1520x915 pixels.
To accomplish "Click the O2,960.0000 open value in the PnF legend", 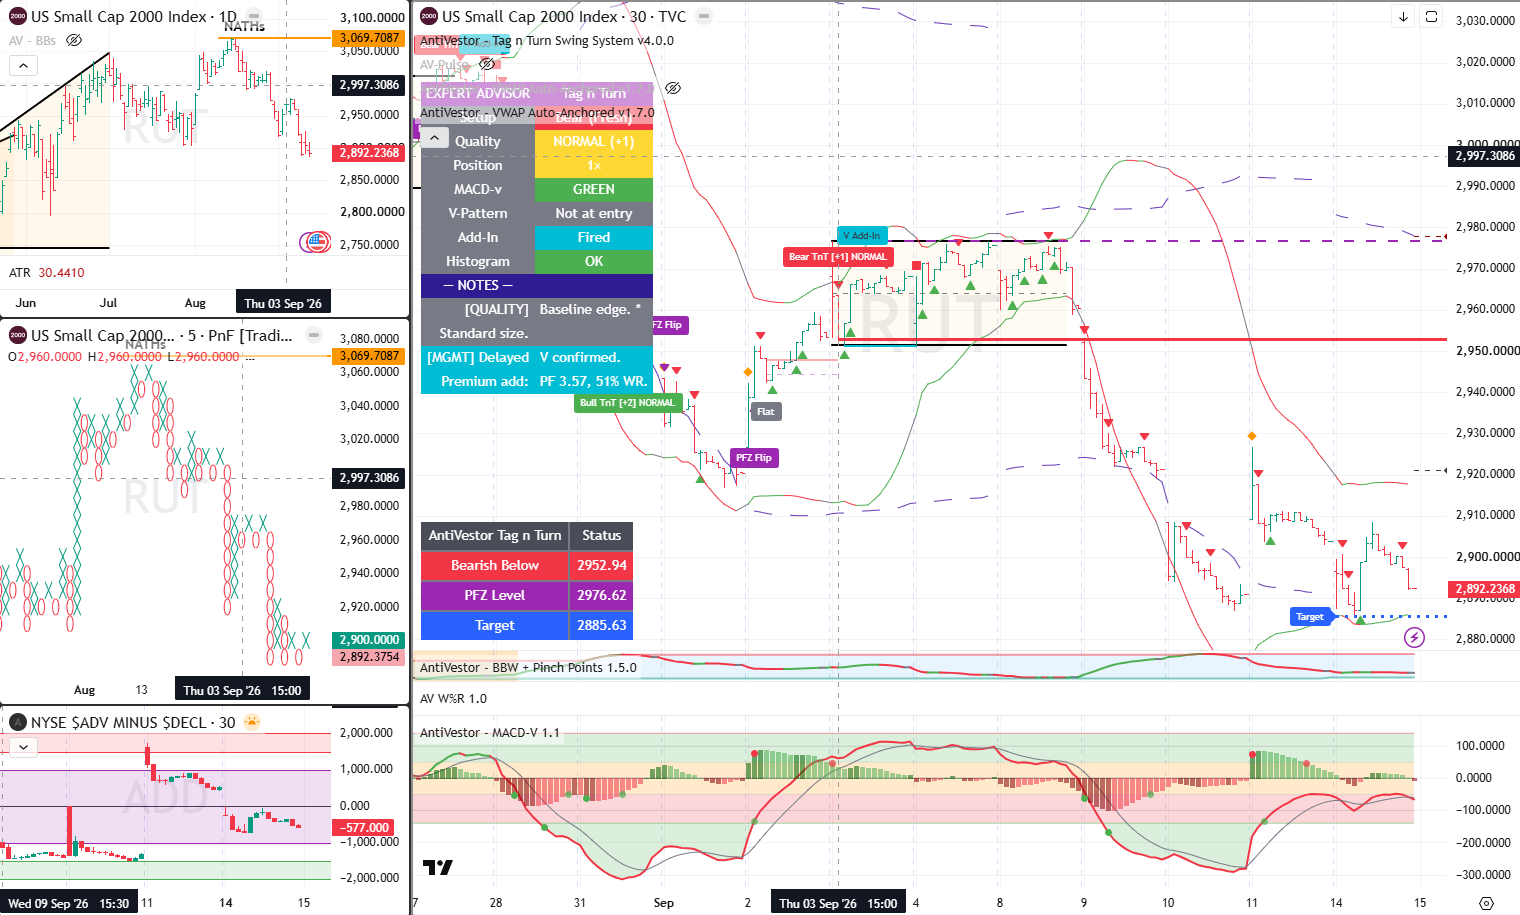I will (x=45, y=357).
